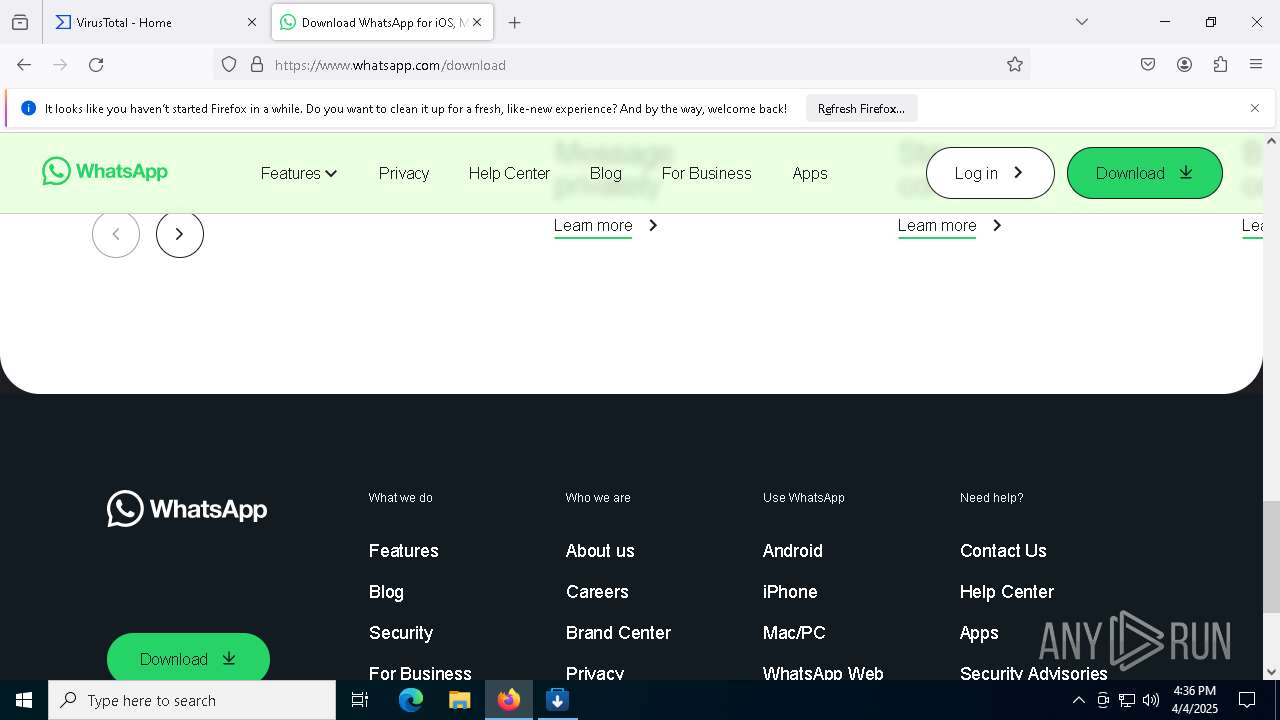Click the Firefox icon on the taskbar
The image size is (1280, 720).
(509, 700)
